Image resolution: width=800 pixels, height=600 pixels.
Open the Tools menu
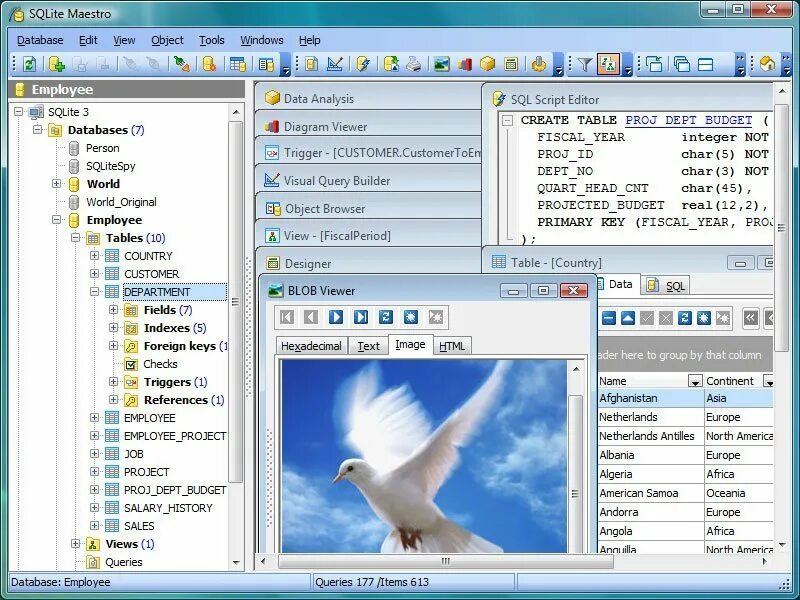tap(212, 40)
